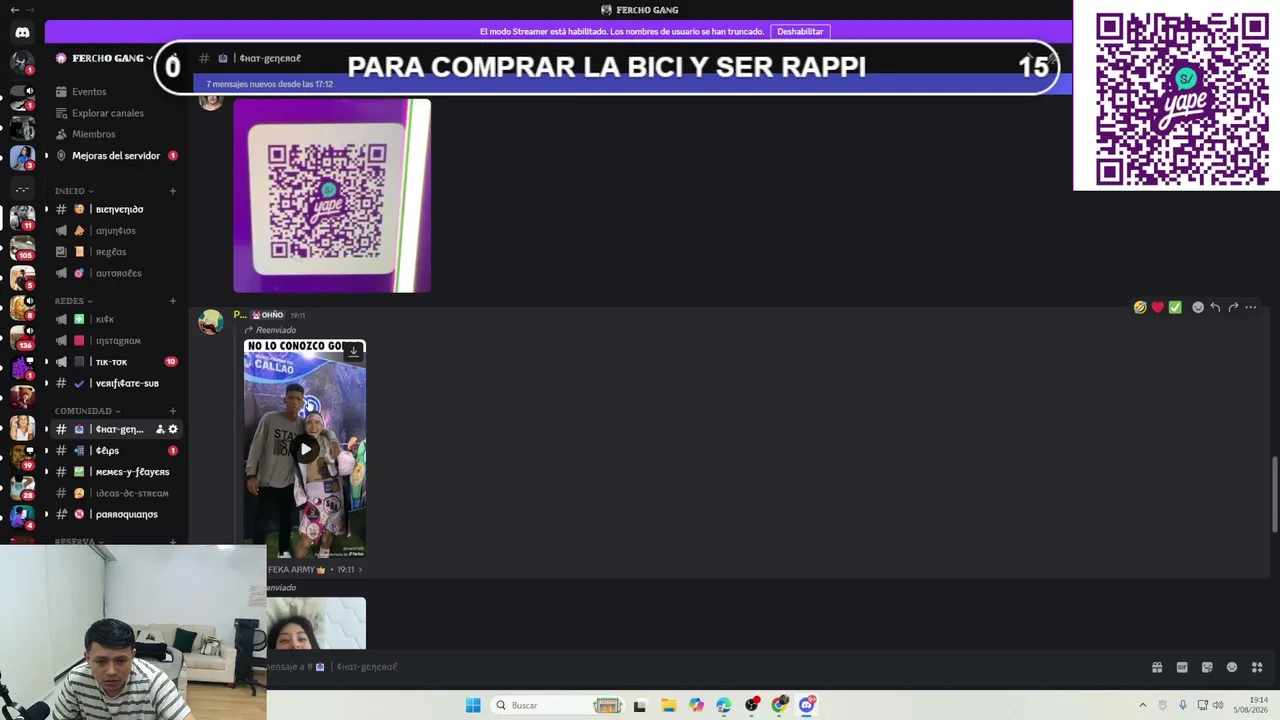Open the instagram channel
1280x720 pixels.
(118, 341)
